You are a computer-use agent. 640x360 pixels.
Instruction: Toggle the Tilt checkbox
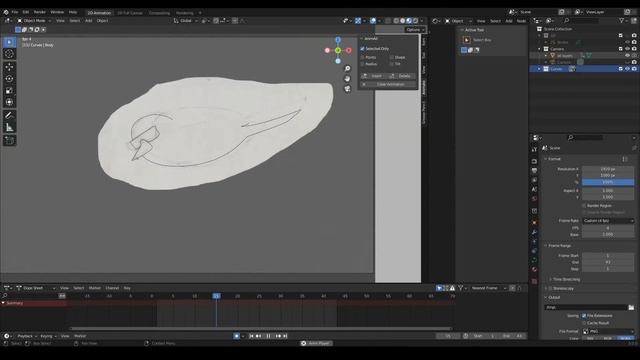(392, 64)
